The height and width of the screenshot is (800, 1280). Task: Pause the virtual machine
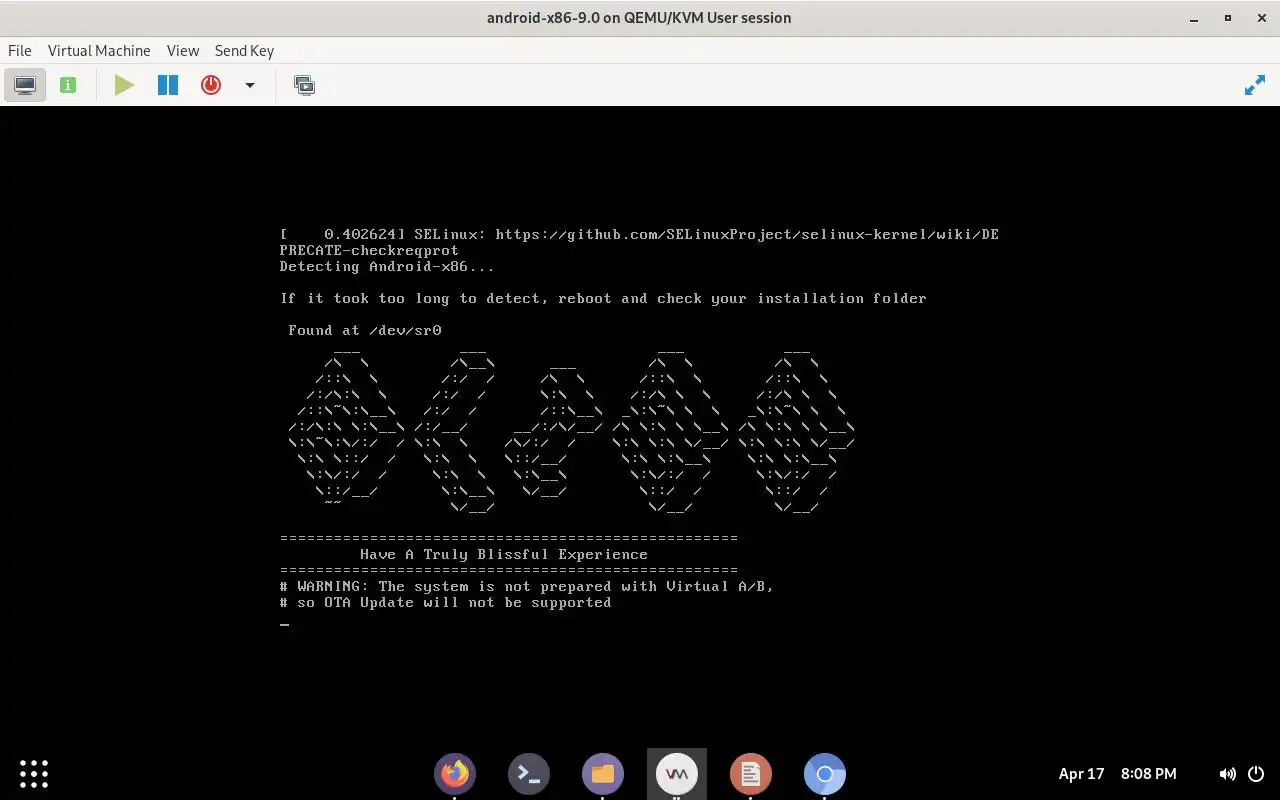(168, 85)
